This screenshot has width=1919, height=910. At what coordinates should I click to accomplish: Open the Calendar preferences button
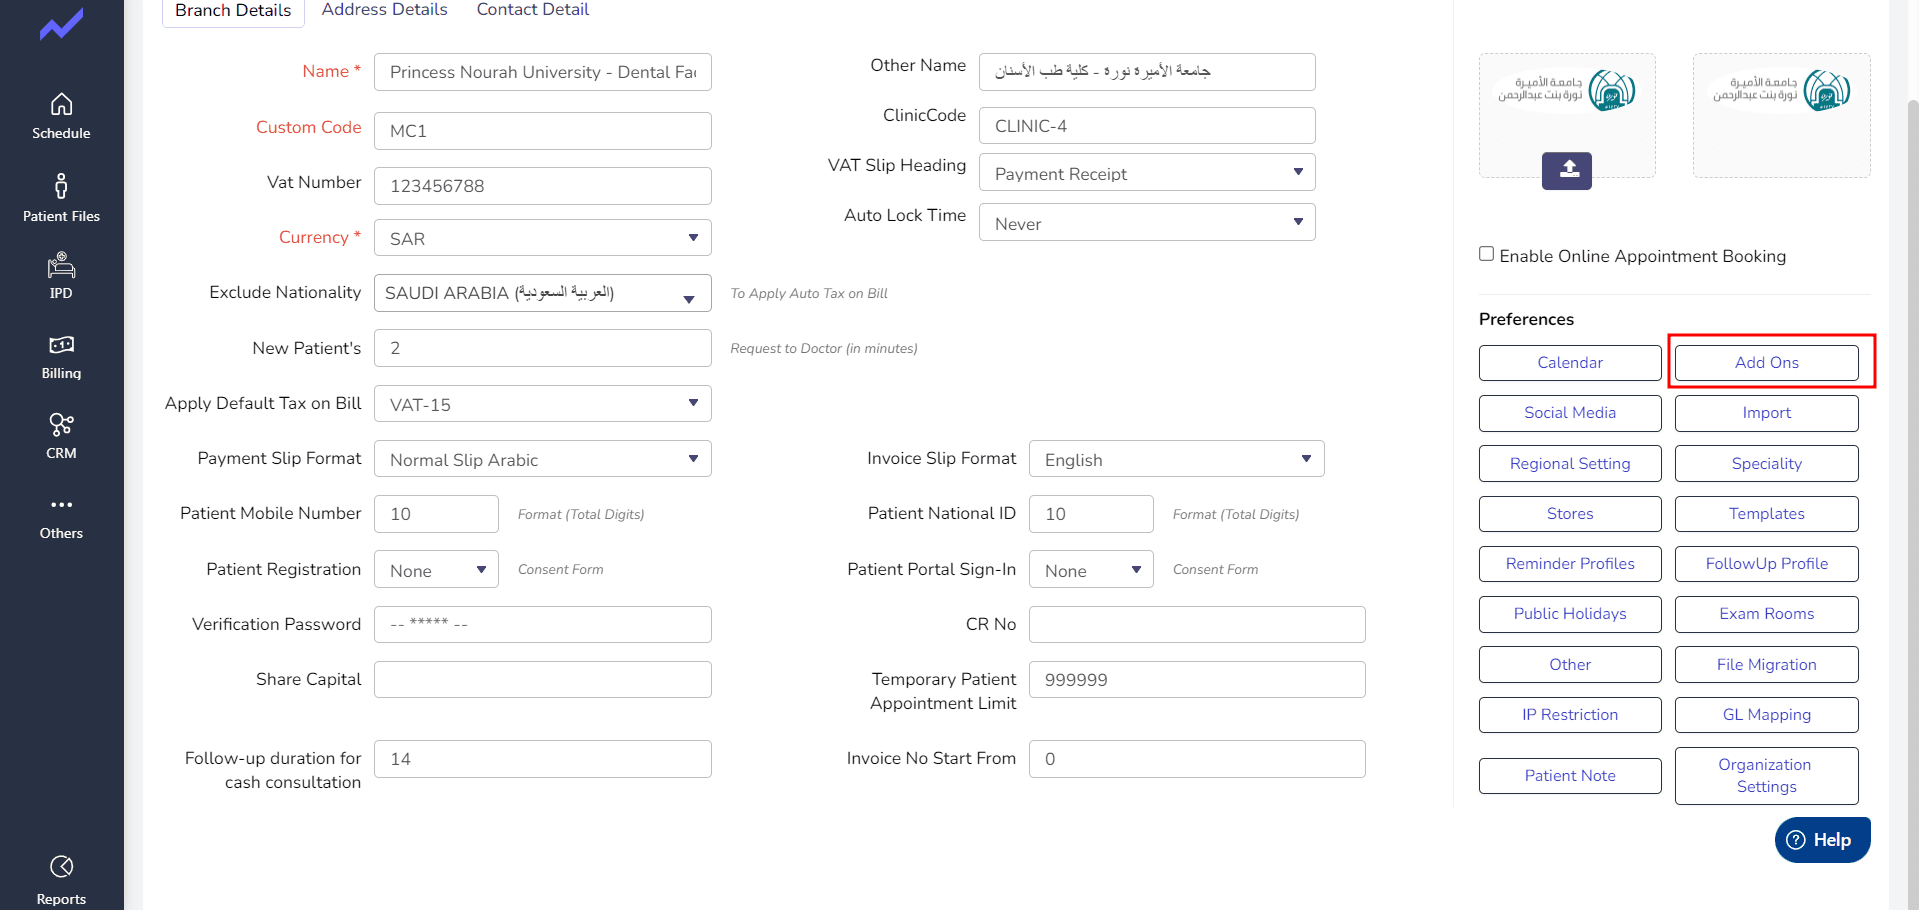1569,363
